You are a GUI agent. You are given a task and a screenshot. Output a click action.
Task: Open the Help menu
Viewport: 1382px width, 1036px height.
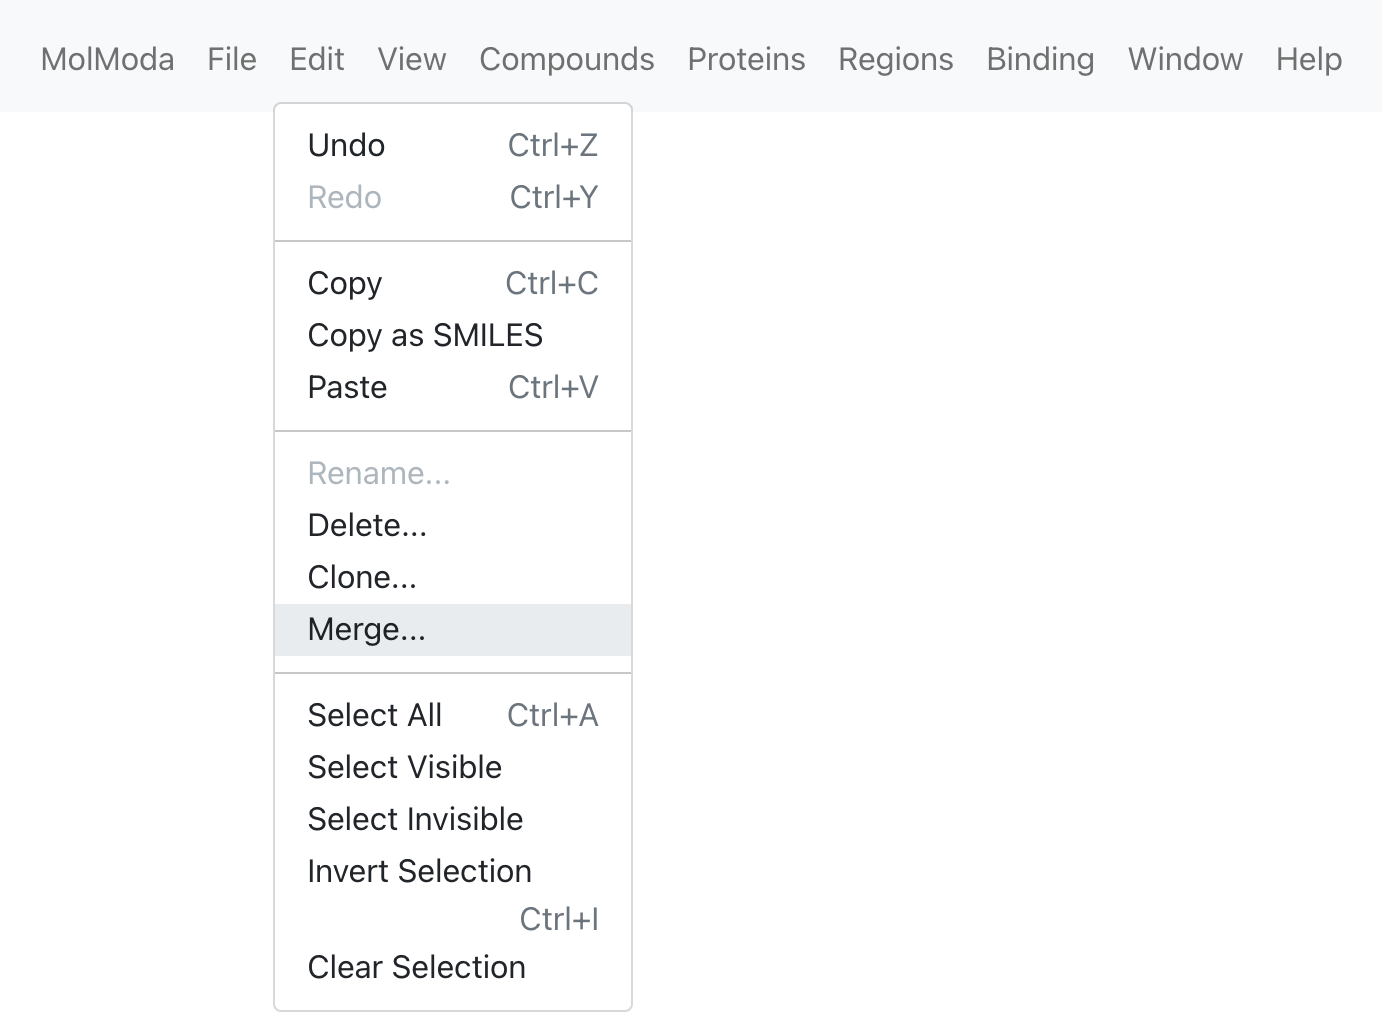(1309, 59)
